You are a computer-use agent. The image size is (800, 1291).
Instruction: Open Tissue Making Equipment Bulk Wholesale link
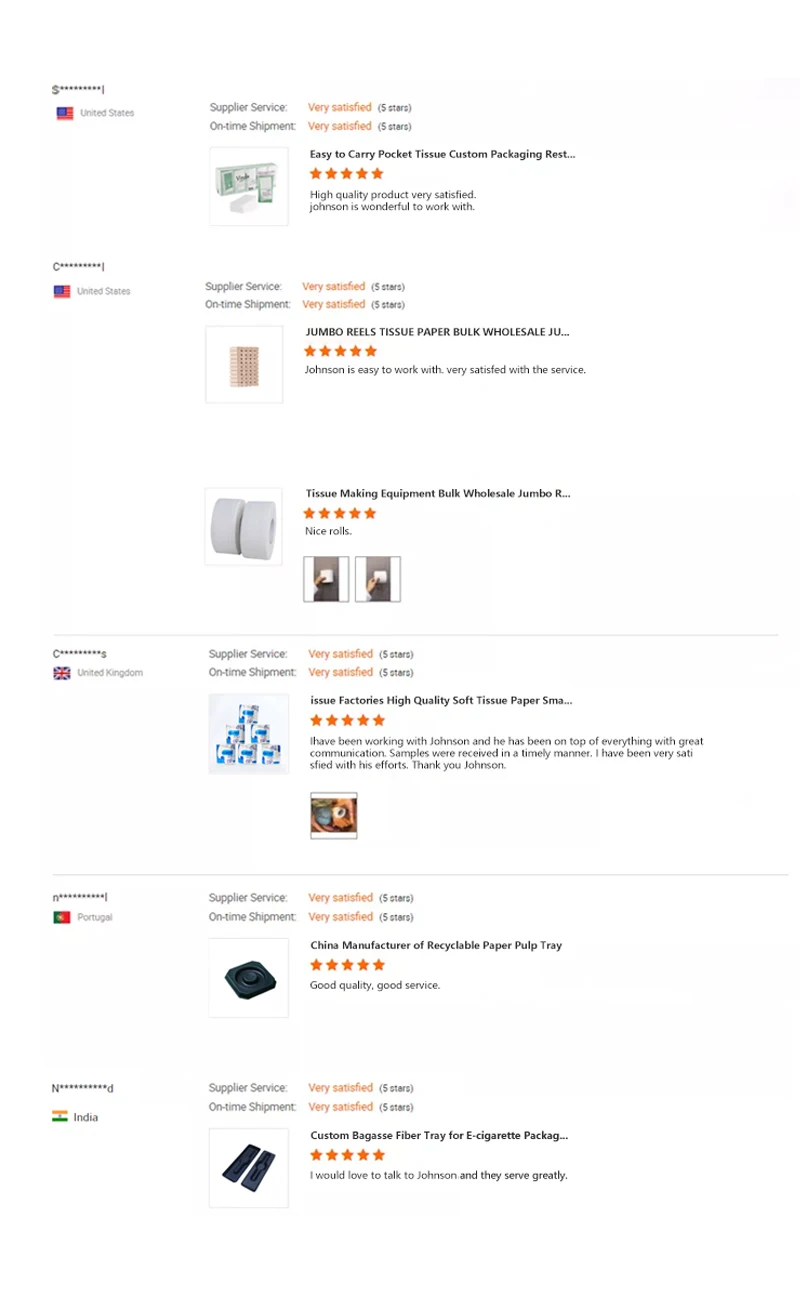click(438, 493)
